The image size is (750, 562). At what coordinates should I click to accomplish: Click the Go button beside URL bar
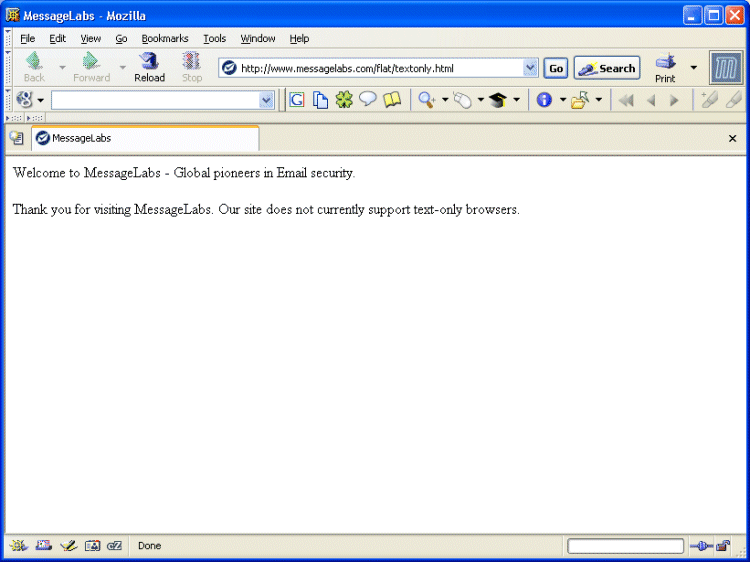(556, 68)
